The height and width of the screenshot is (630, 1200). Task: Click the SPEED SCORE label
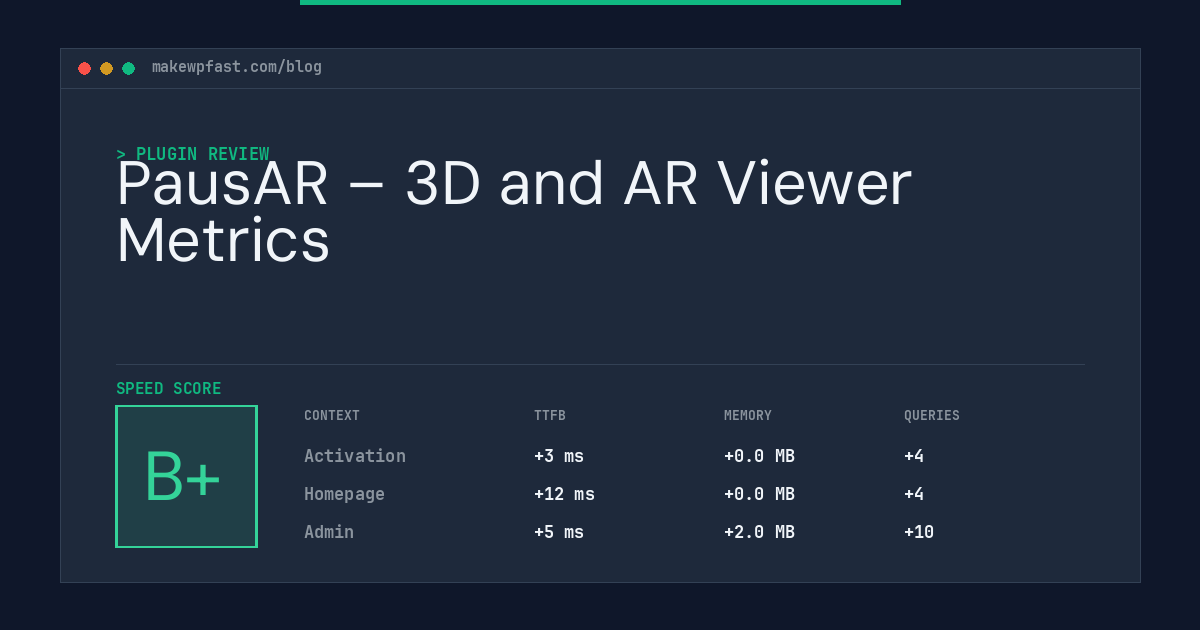tap(169, 389)
